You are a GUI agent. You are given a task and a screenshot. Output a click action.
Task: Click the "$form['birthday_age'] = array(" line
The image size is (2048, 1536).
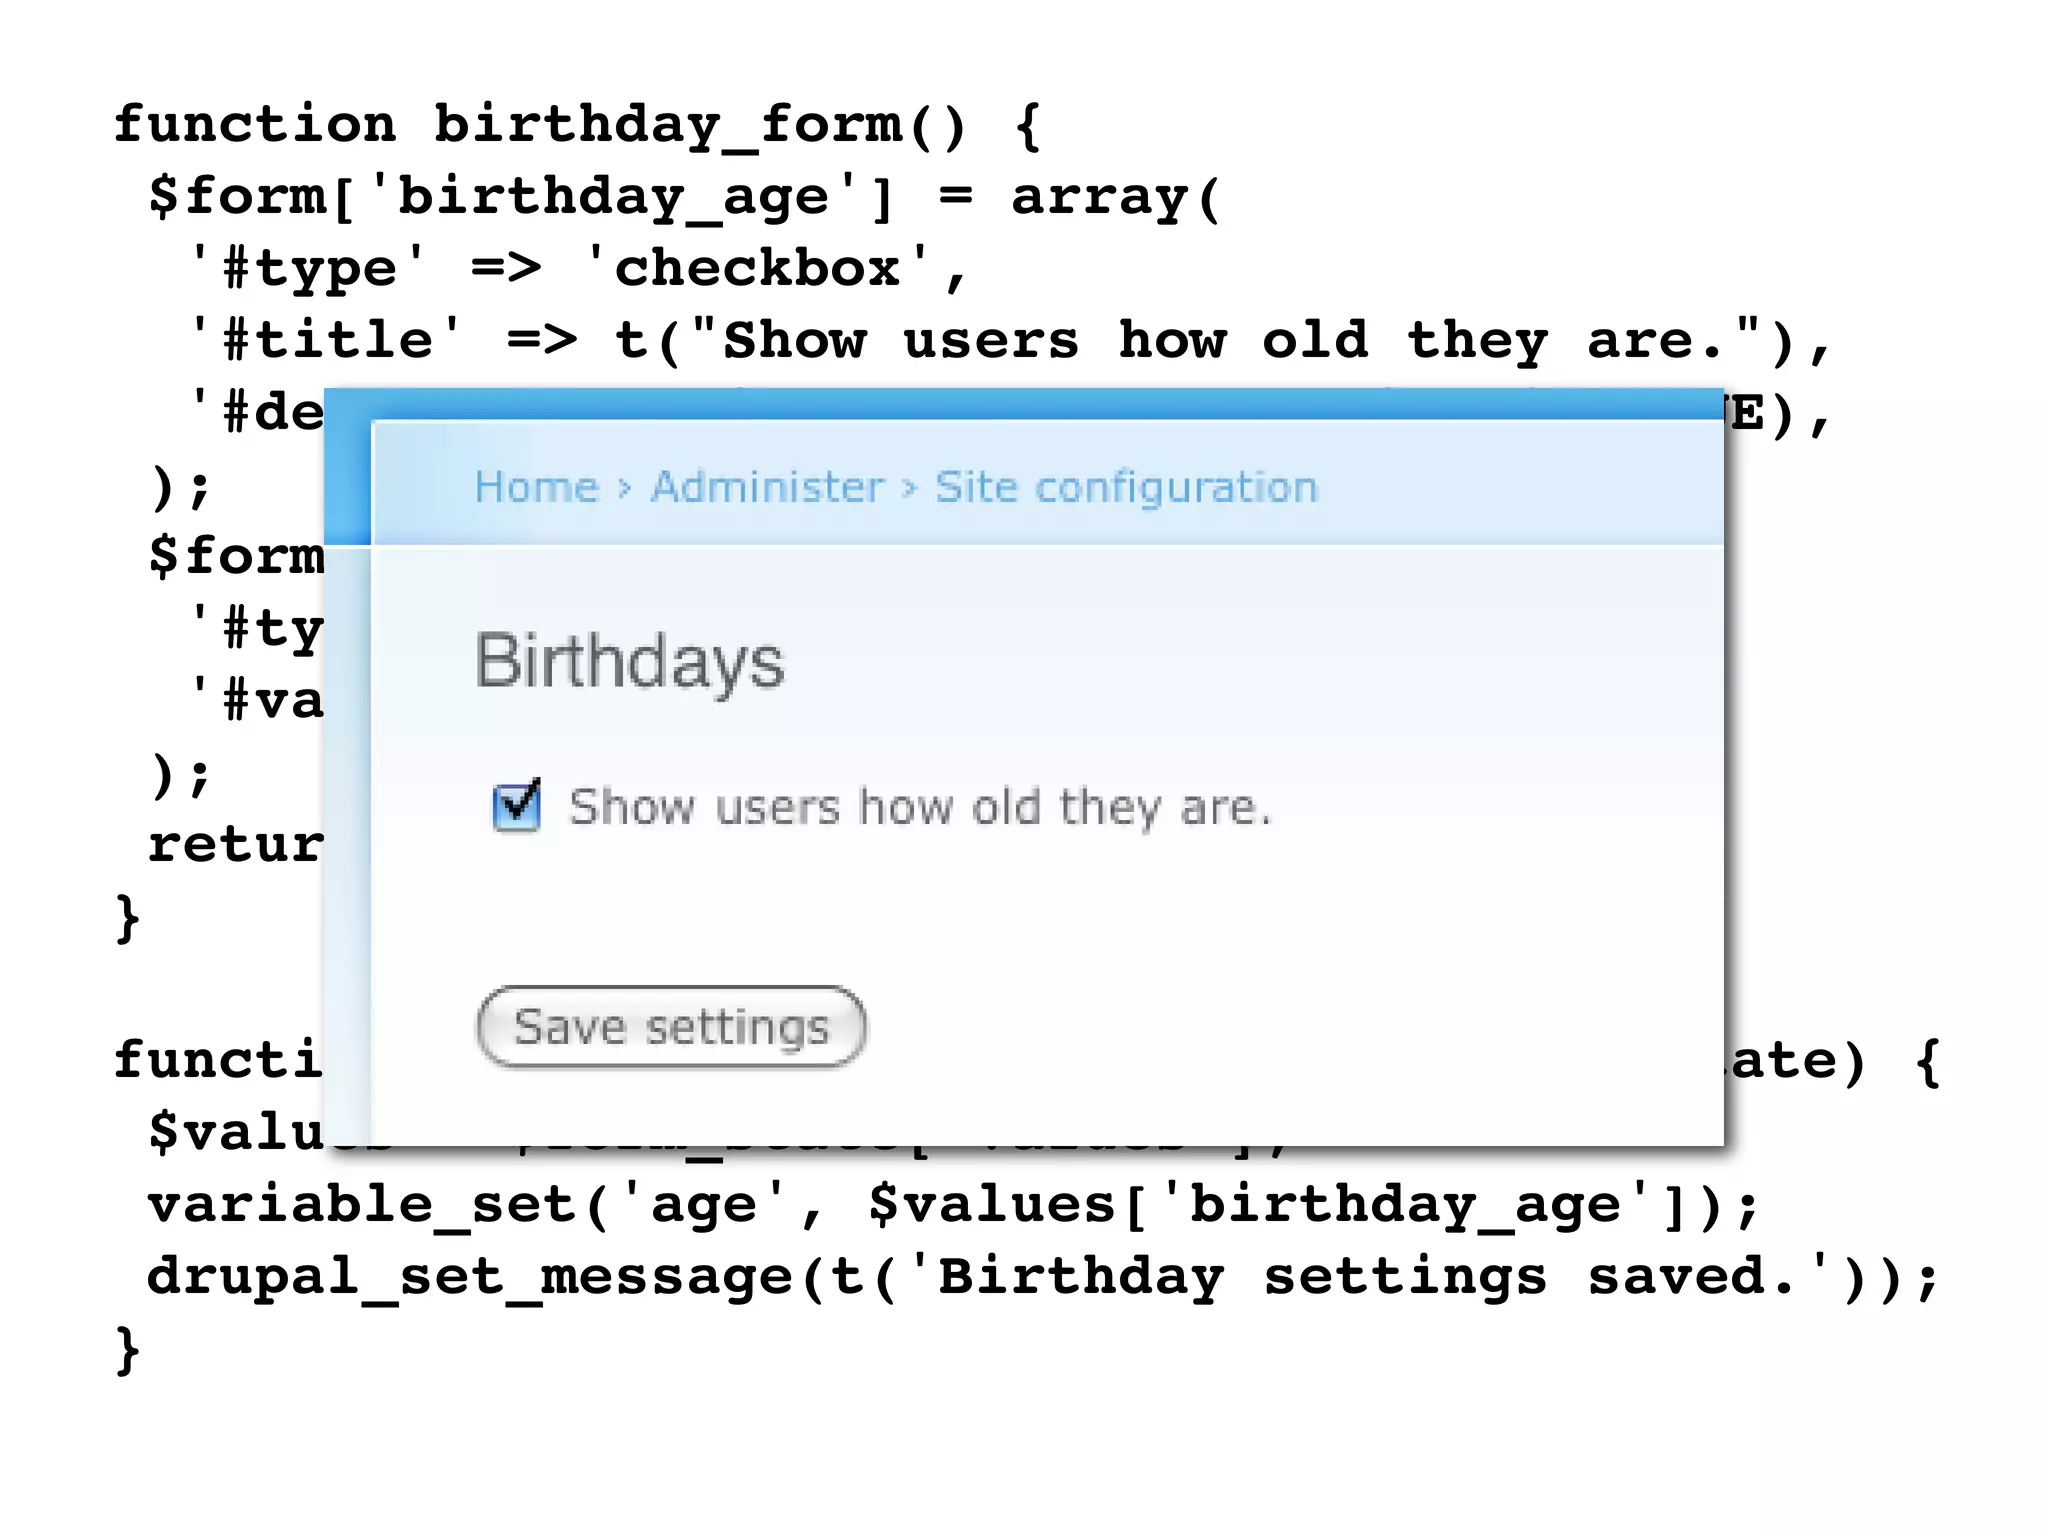point(683,197)
